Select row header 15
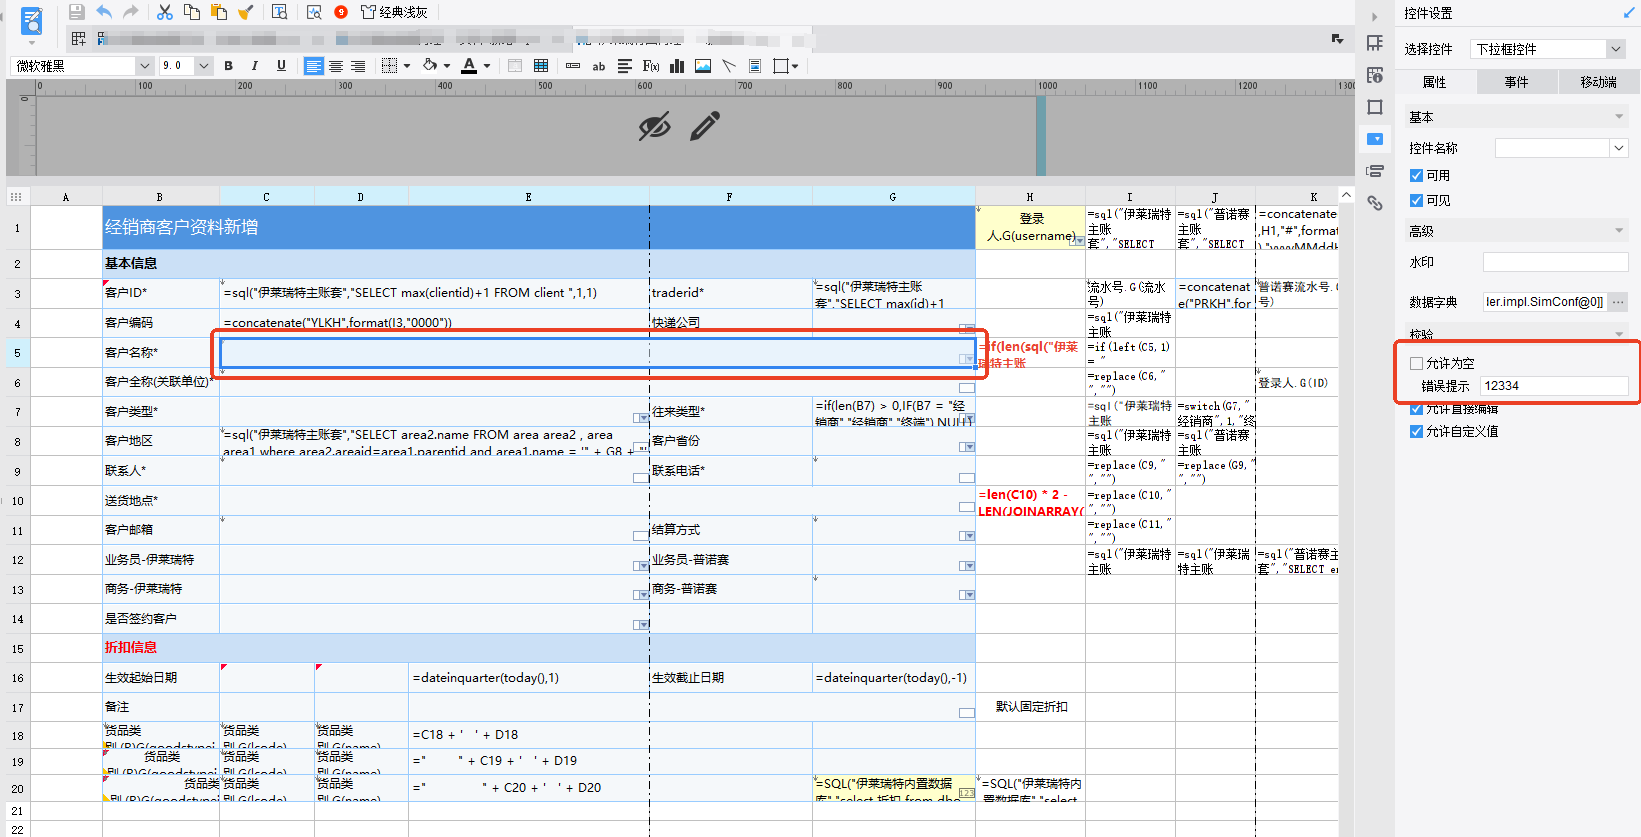This screenshot has height=837, width=1641. (18, 648)
